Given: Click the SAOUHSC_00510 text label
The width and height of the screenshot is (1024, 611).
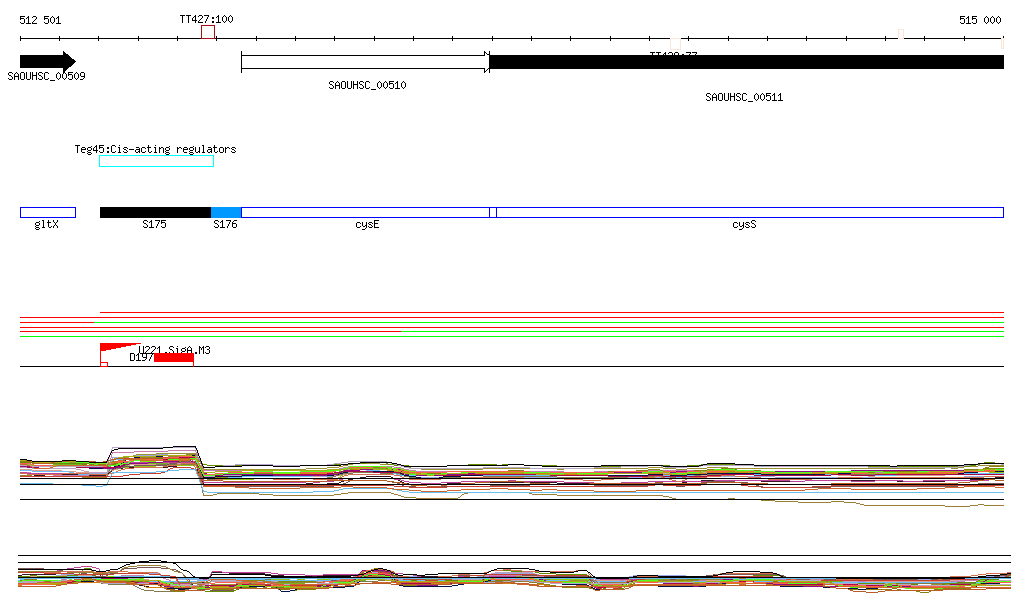Looking at the screenshot, I should [x=367, y=85].
